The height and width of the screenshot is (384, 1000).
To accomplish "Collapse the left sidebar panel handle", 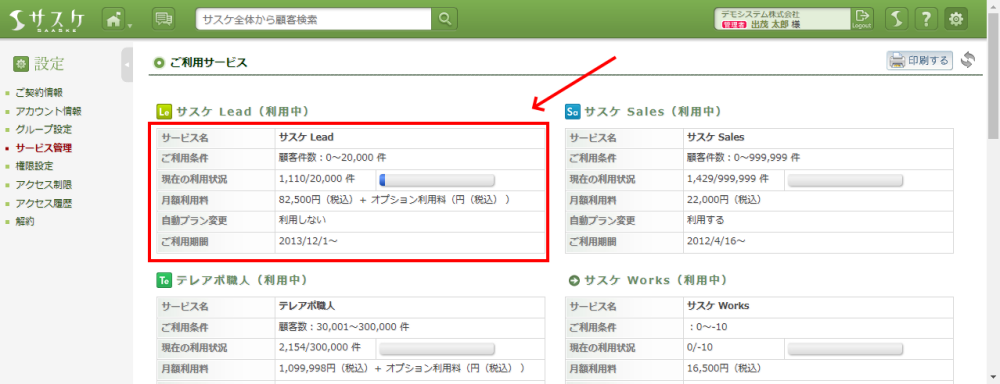I will 126,64.
